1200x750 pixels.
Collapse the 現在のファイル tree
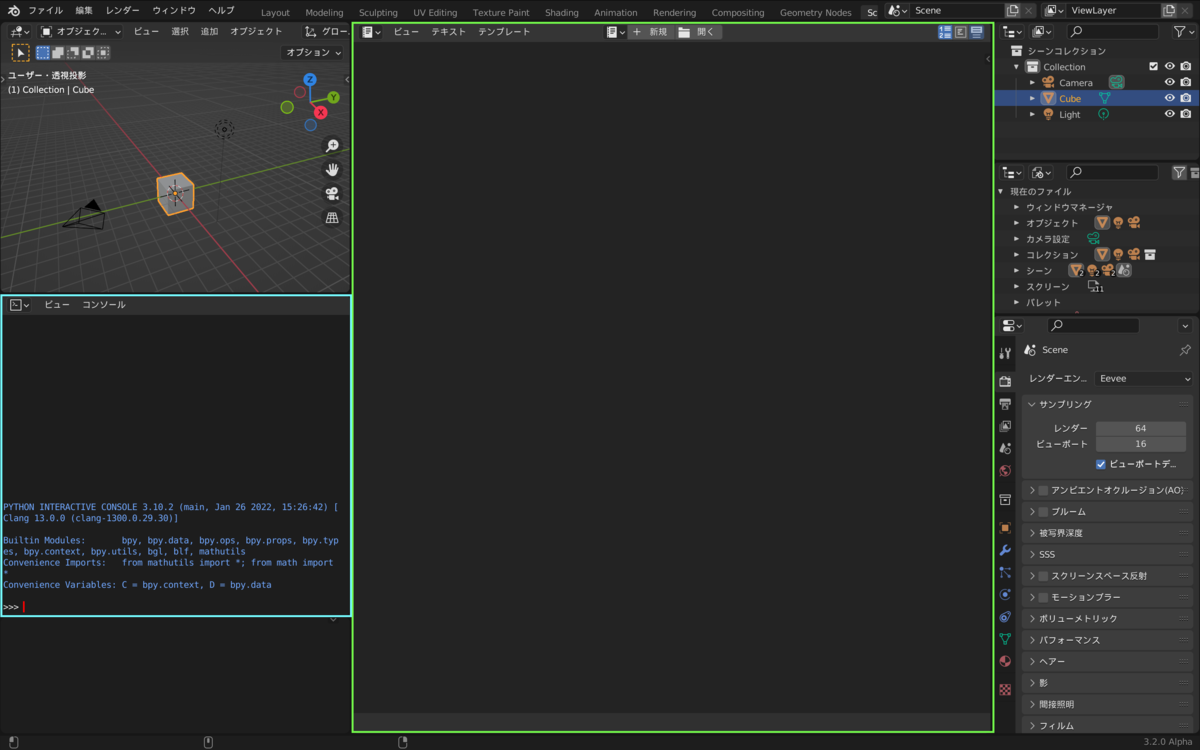(1001, 191)
